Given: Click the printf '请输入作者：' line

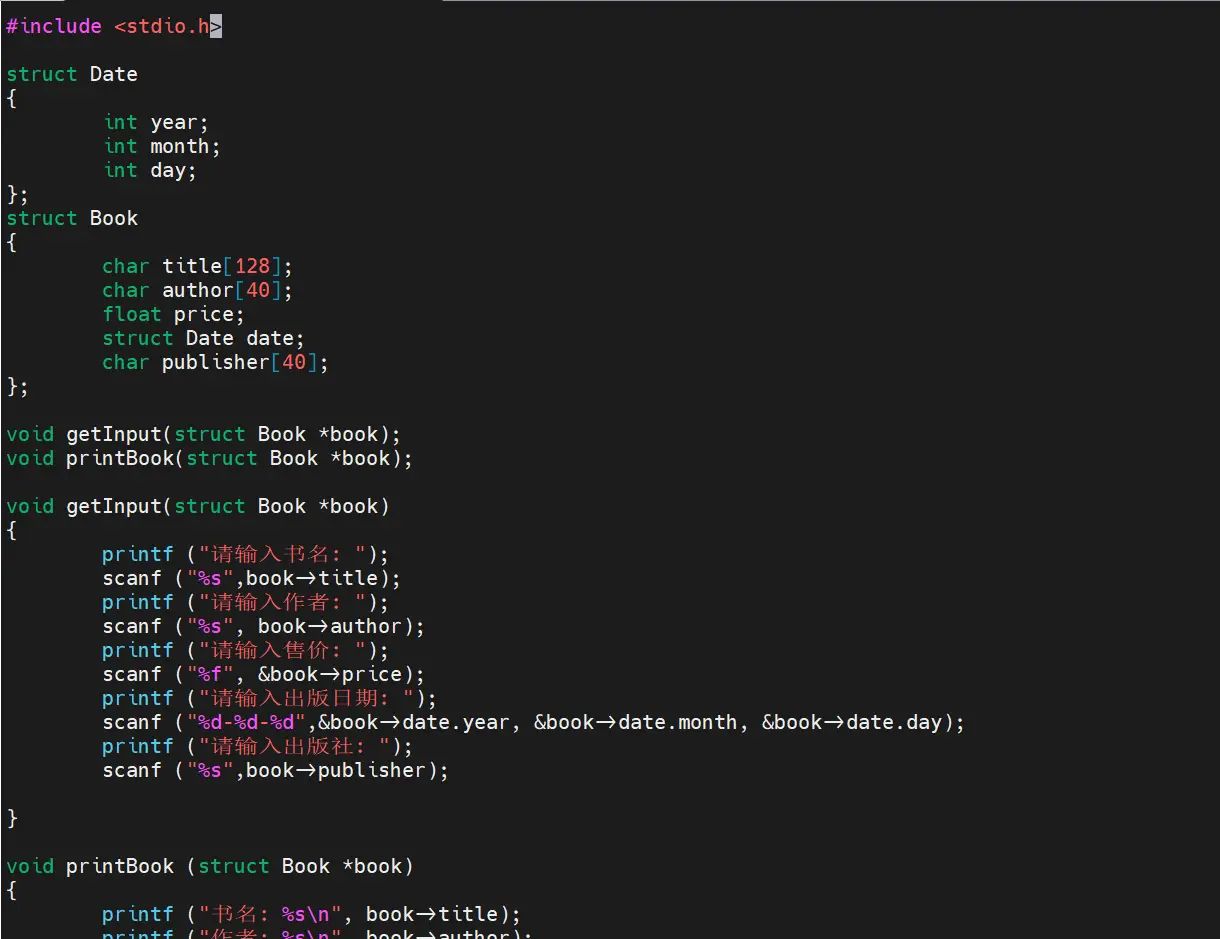Looking at the screenshot, I should [246, 602].
